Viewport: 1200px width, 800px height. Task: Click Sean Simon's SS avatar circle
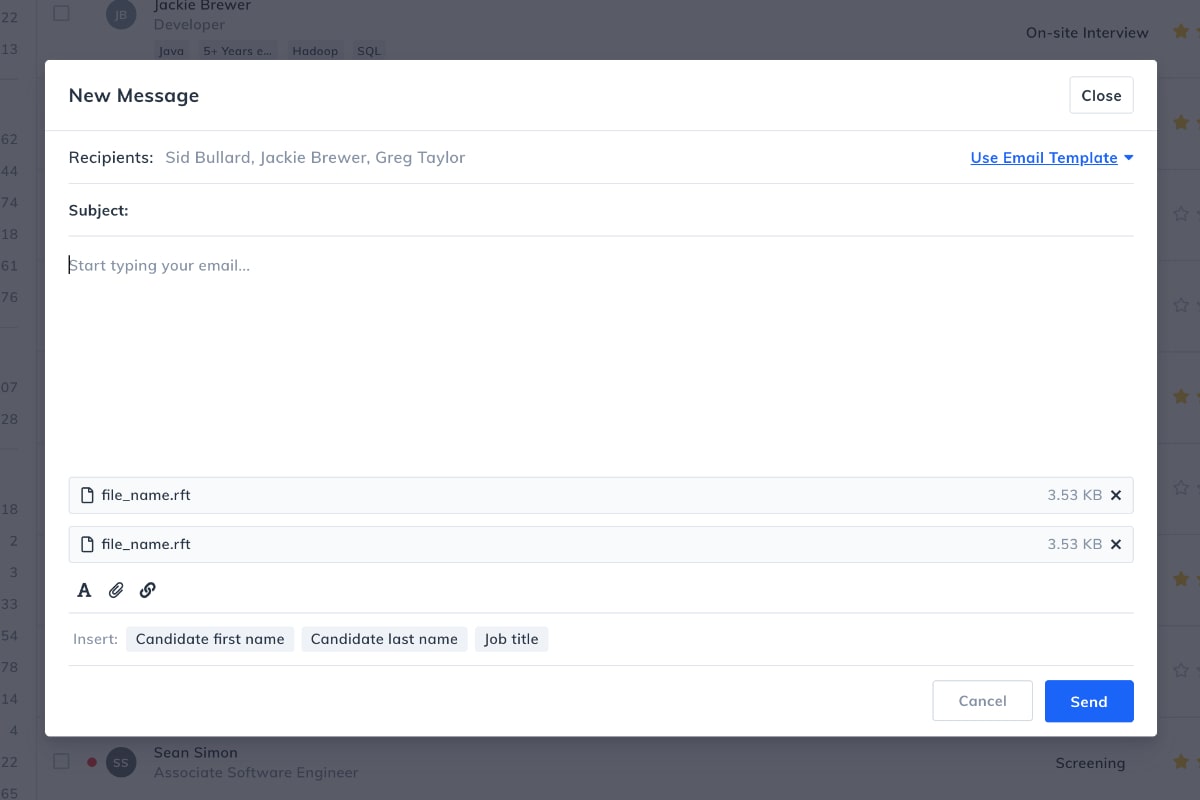(x=121, y=762)
